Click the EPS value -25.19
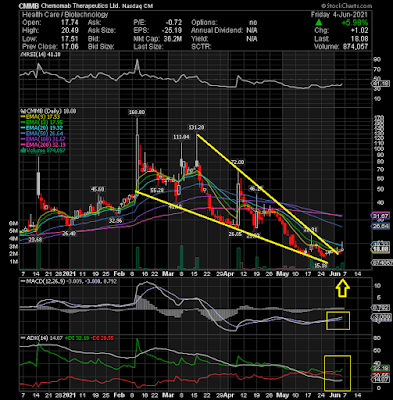393x400 pixels. click(x=171, y=31)
